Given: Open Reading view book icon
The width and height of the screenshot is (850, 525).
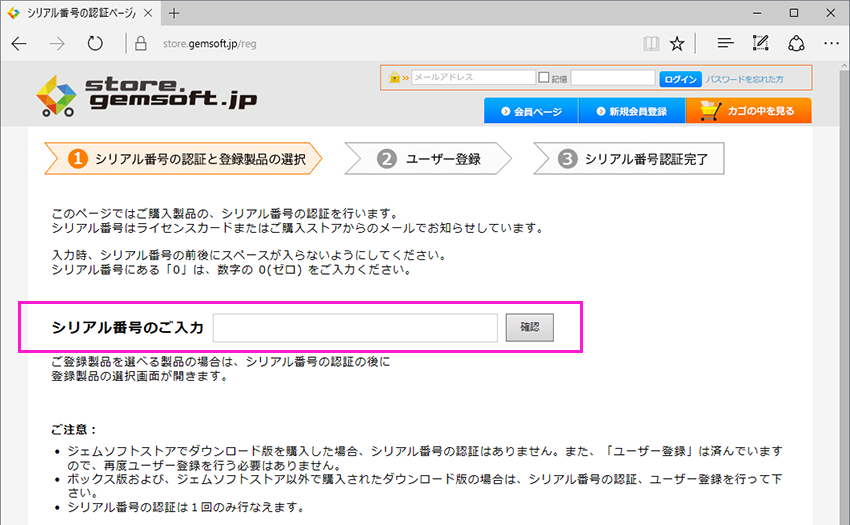Looking at the screenshot, I should pyautogui.click(x=652, y=44).
